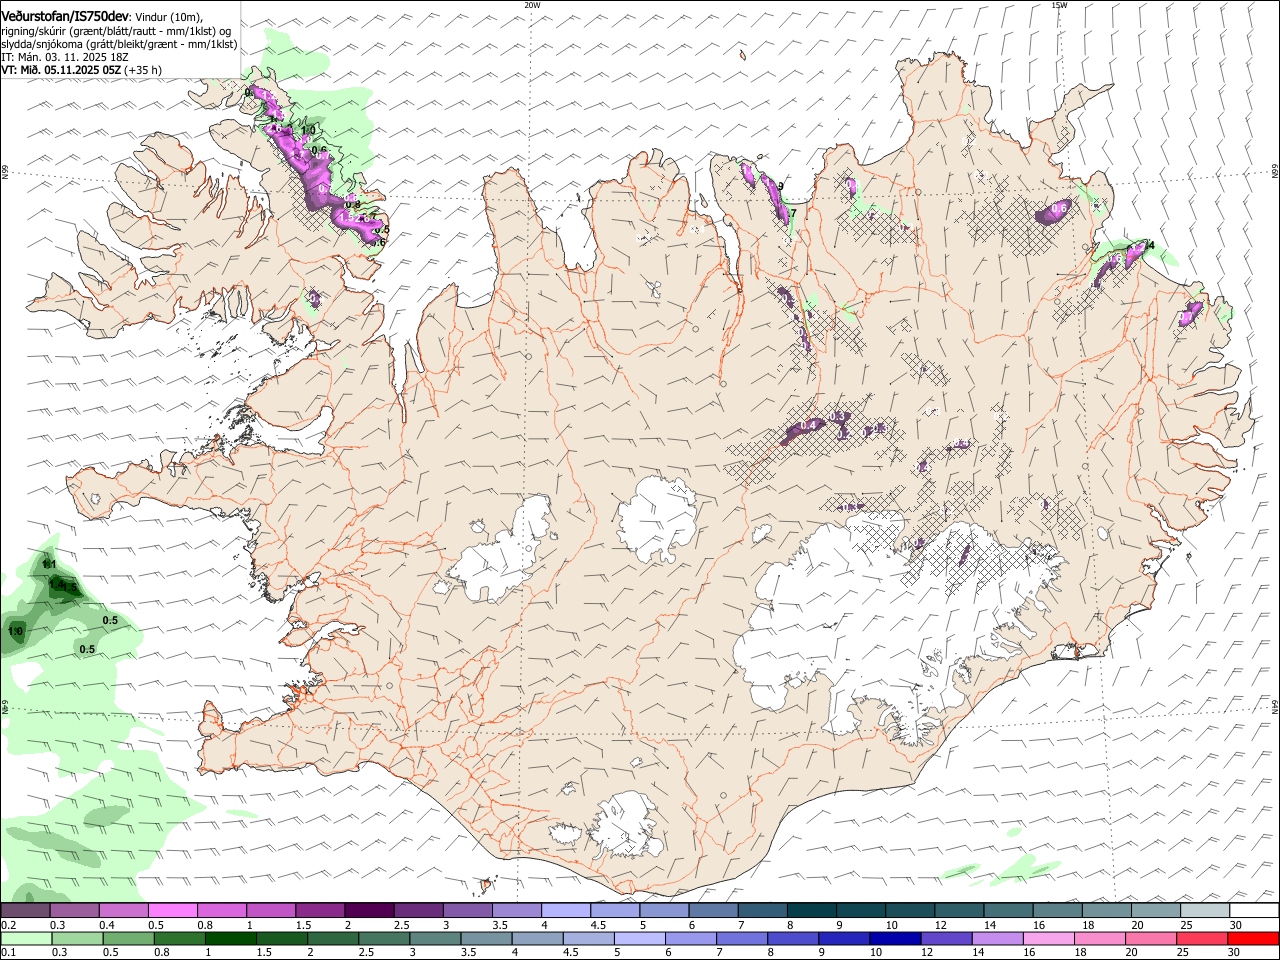
Task: Click the snow-scale swatch above label 0.2
Action: (x=25, y=911)
